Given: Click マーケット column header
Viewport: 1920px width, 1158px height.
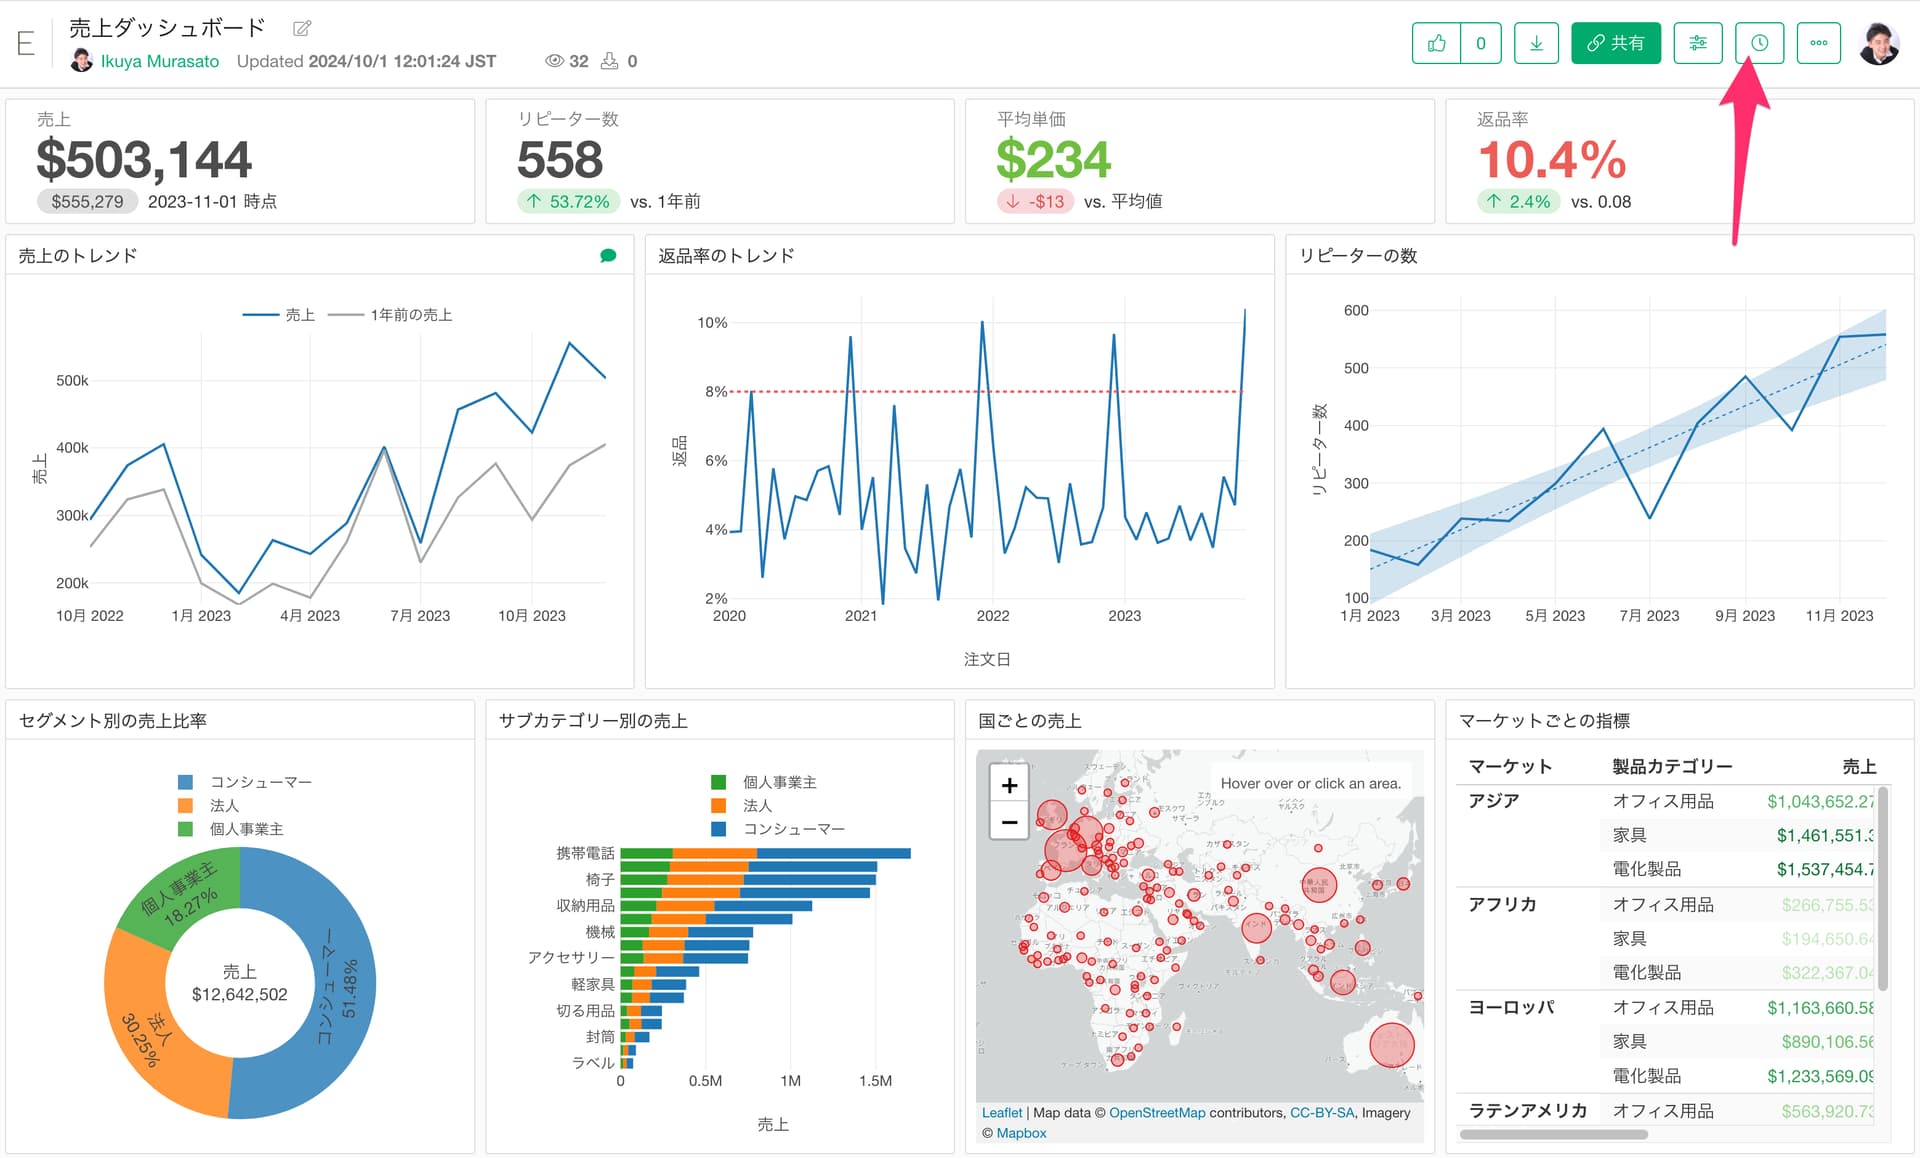Looking at the screenshot, I should [1510, 766].
